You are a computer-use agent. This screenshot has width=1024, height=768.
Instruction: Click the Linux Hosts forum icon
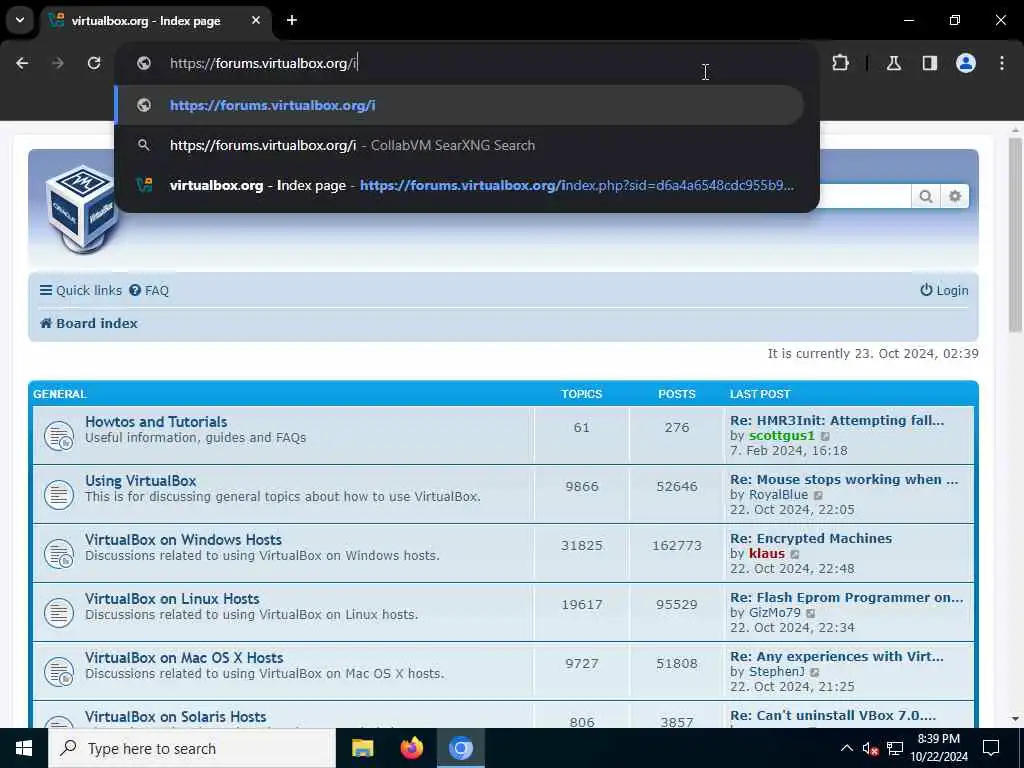(x=59, y=613)
